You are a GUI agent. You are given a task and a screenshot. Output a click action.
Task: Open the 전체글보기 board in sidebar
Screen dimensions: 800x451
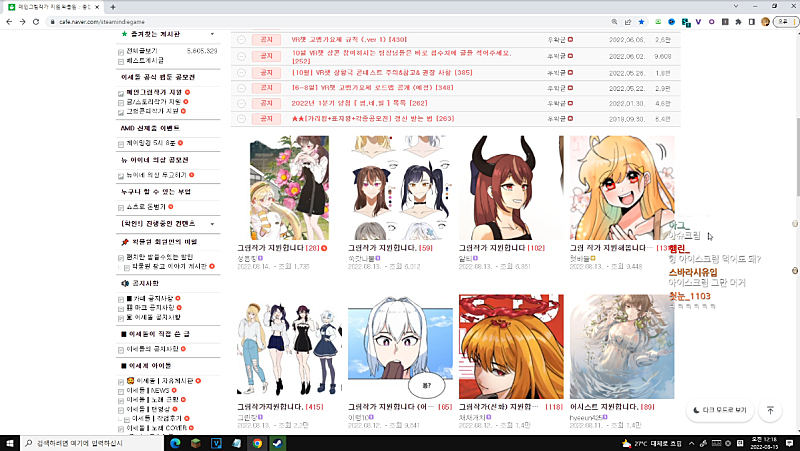(x=140, y=49)
